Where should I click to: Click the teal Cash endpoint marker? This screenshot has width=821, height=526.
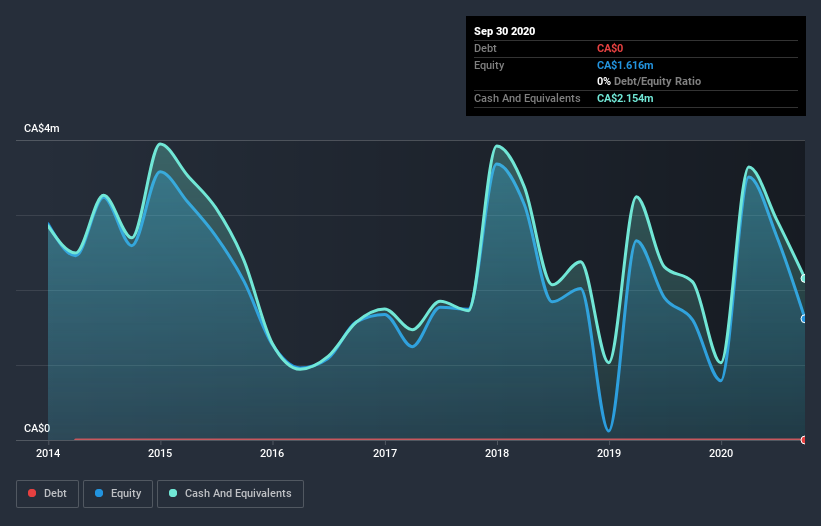(804, 278)
